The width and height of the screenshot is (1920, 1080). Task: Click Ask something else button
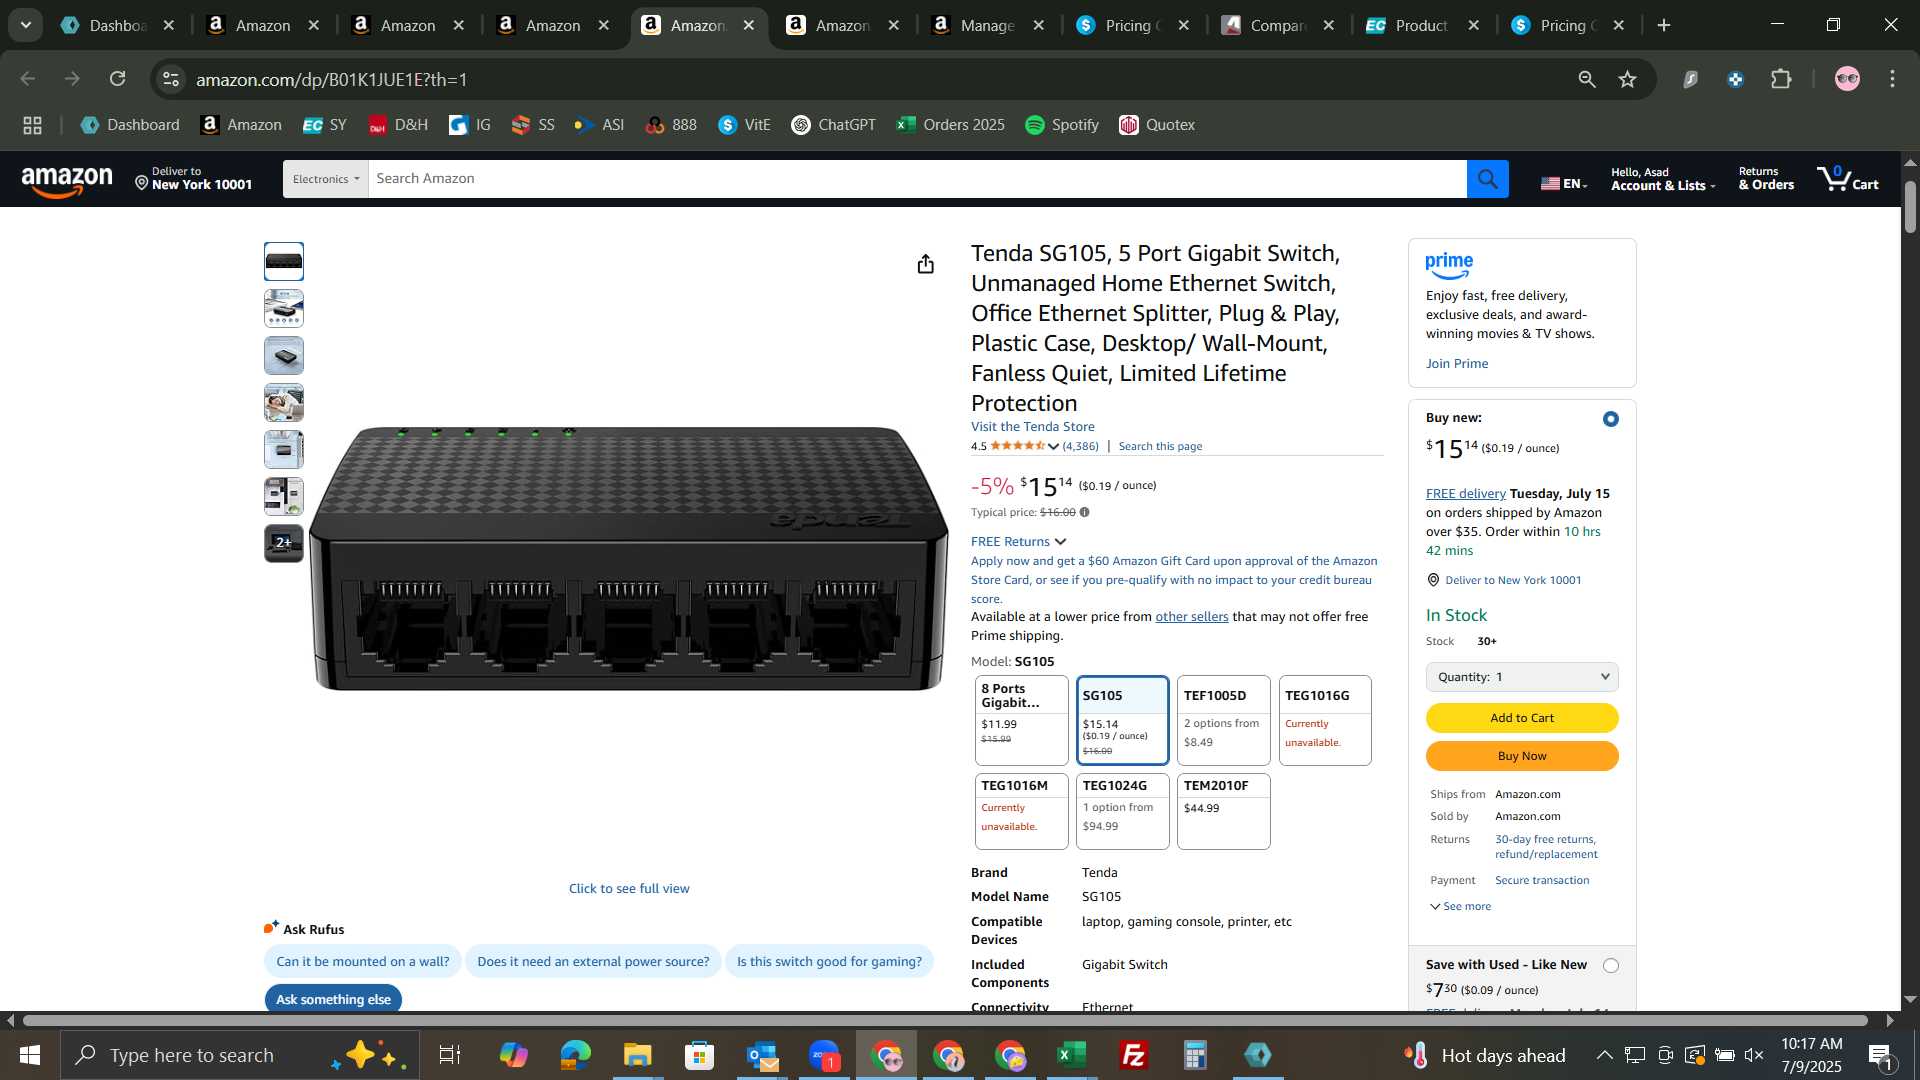(333, 999)
